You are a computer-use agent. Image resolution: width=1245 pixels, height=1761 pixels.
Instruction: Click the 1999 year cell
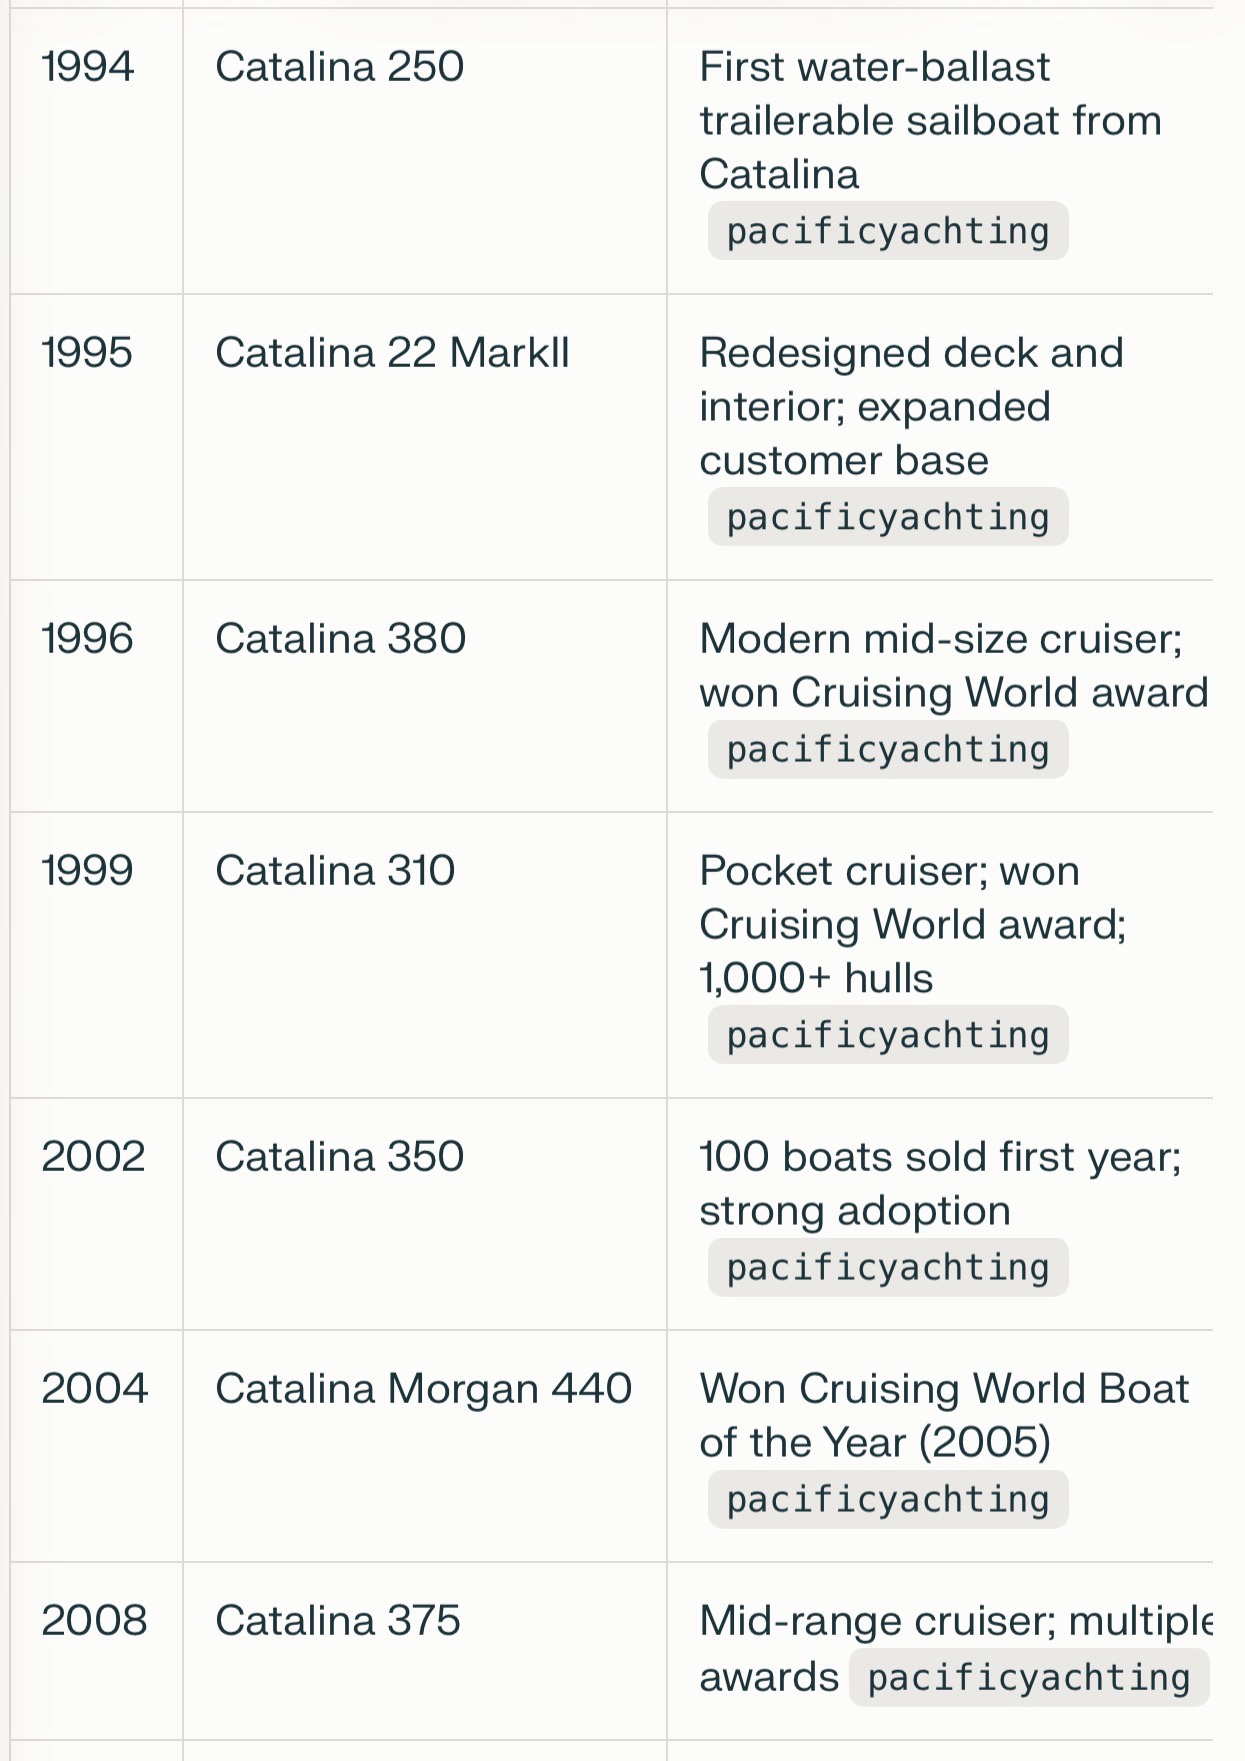tap(87, 871)
